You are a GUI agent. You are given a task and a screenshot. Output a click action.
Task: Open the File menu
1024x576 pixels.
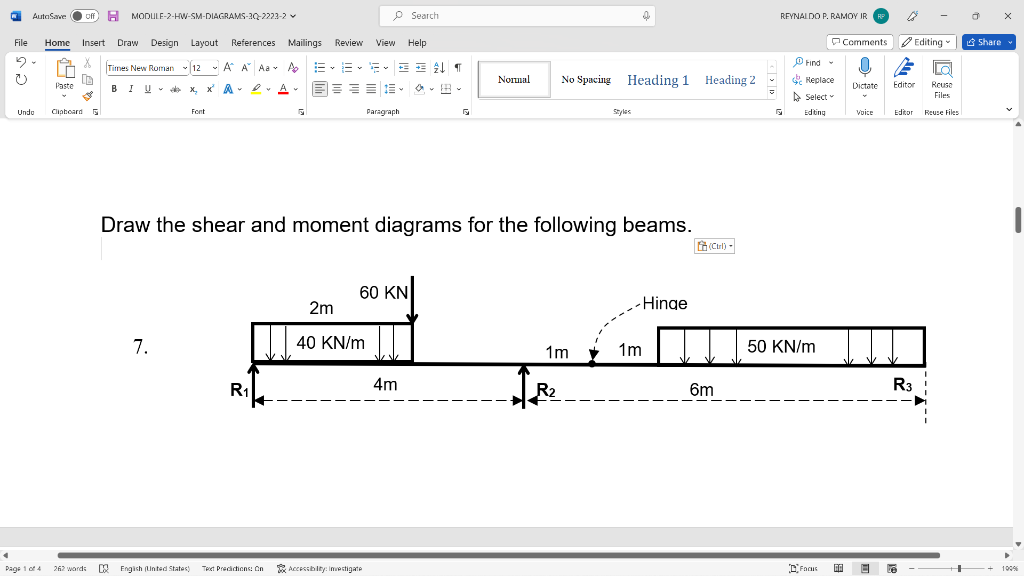click(21, 42)
